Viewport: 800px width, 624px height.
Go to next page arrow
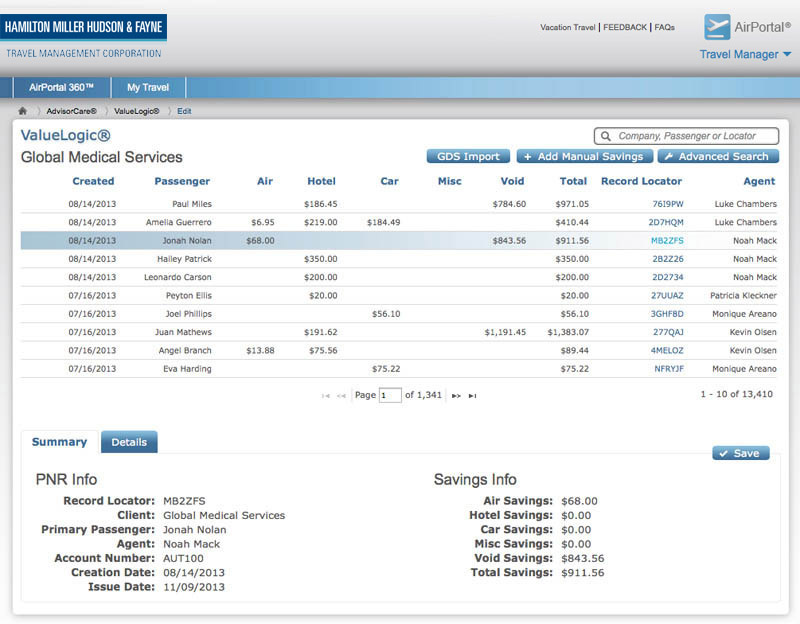pos(456,395)
